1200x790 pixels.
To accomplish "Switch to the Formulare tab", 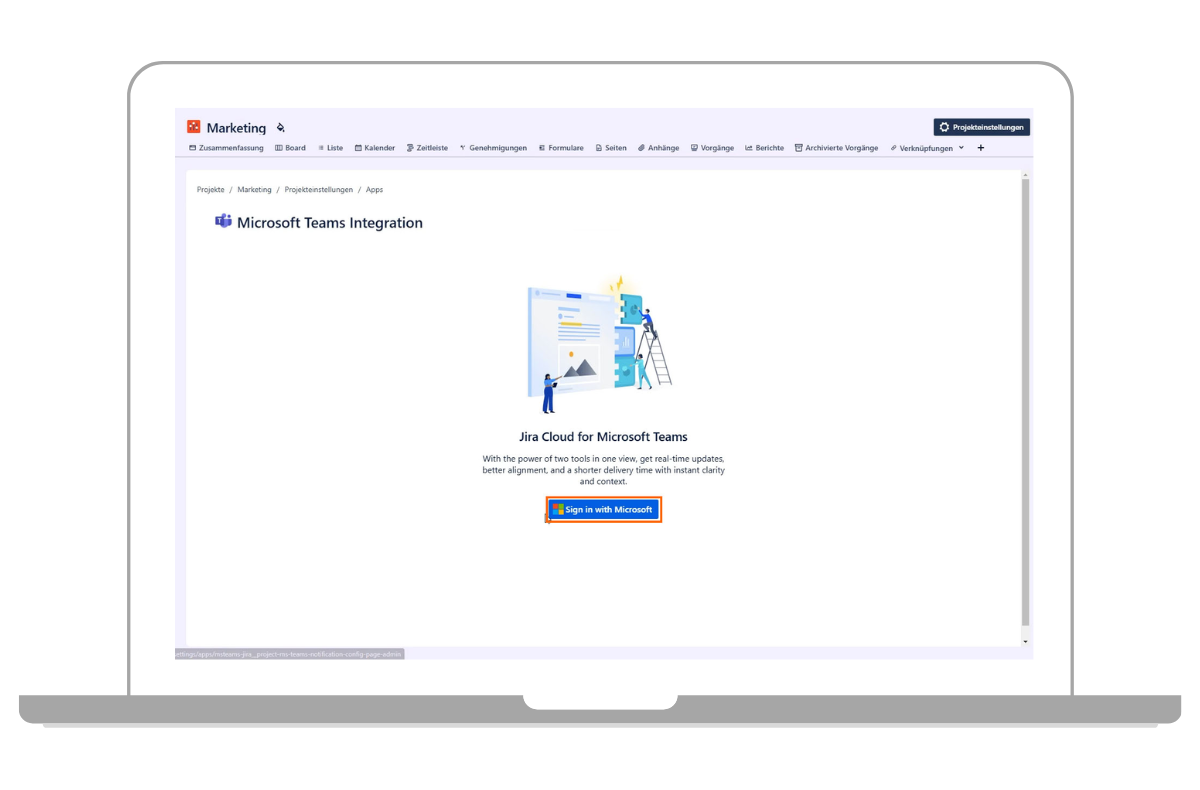I will 561,148.
